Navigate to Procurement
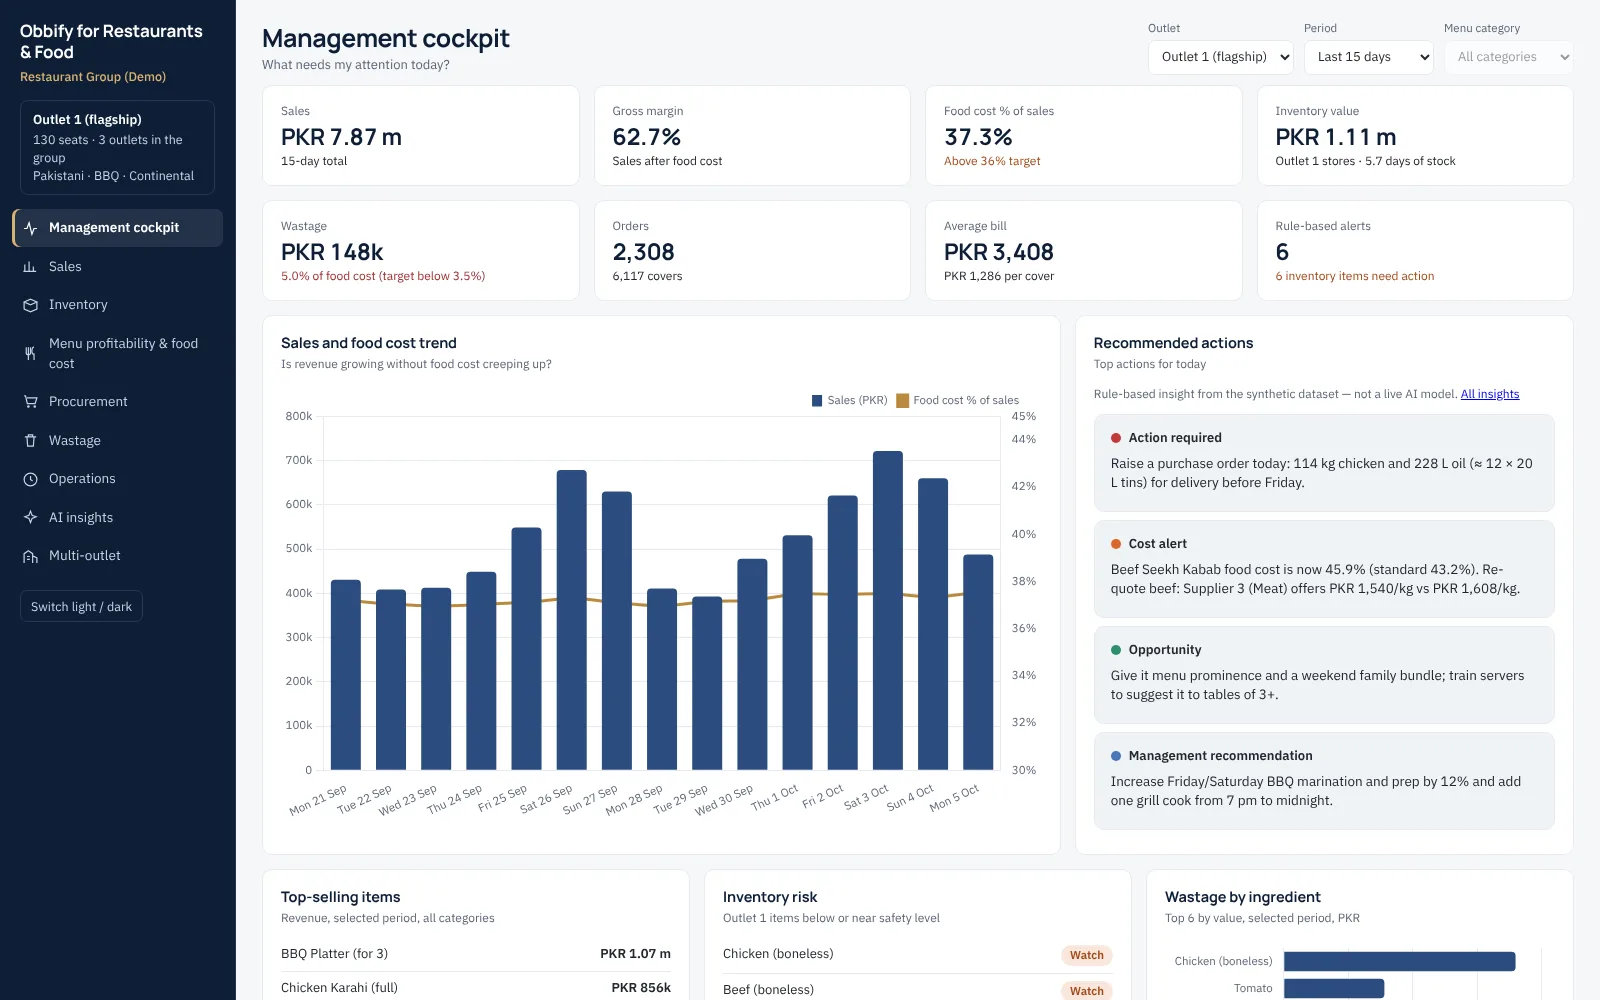 (x=118, y=402)
